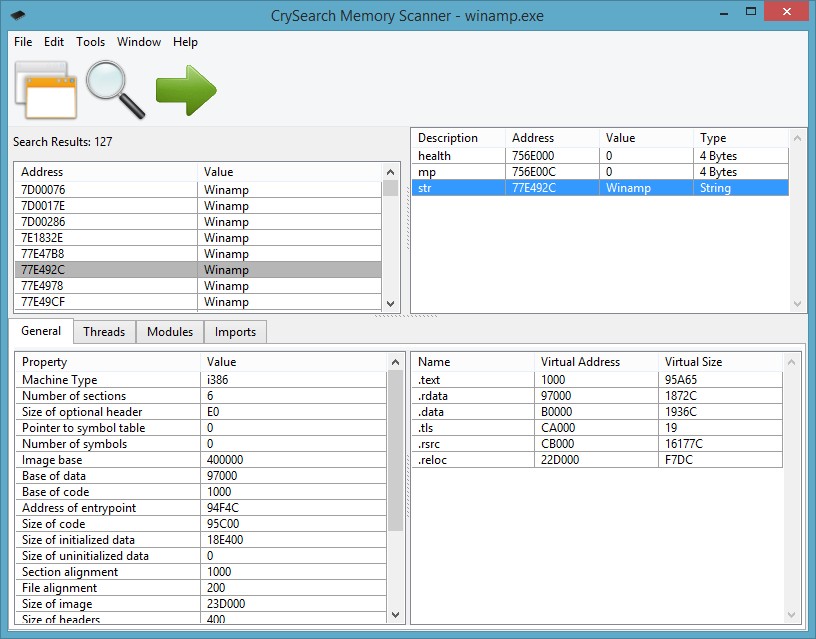
Task: Click the open process window icon
Action: click(x=45, y=90)
